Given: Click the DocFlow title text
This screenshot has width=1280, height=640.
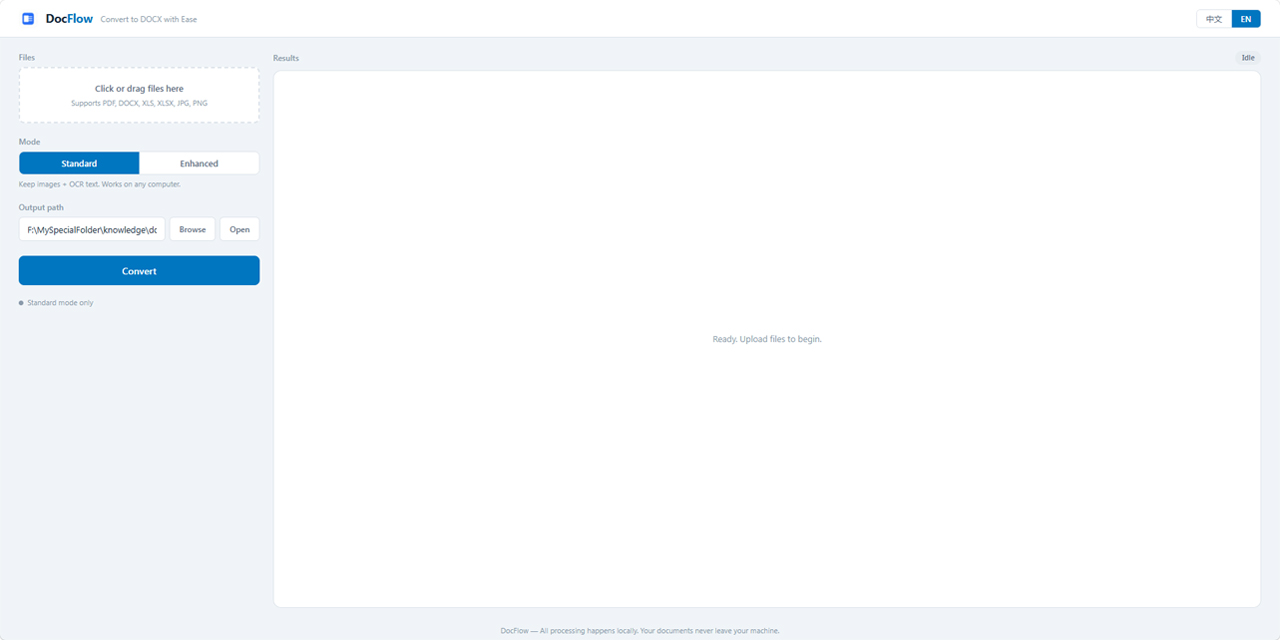Looking at the screenshot, I should (69, 19).
